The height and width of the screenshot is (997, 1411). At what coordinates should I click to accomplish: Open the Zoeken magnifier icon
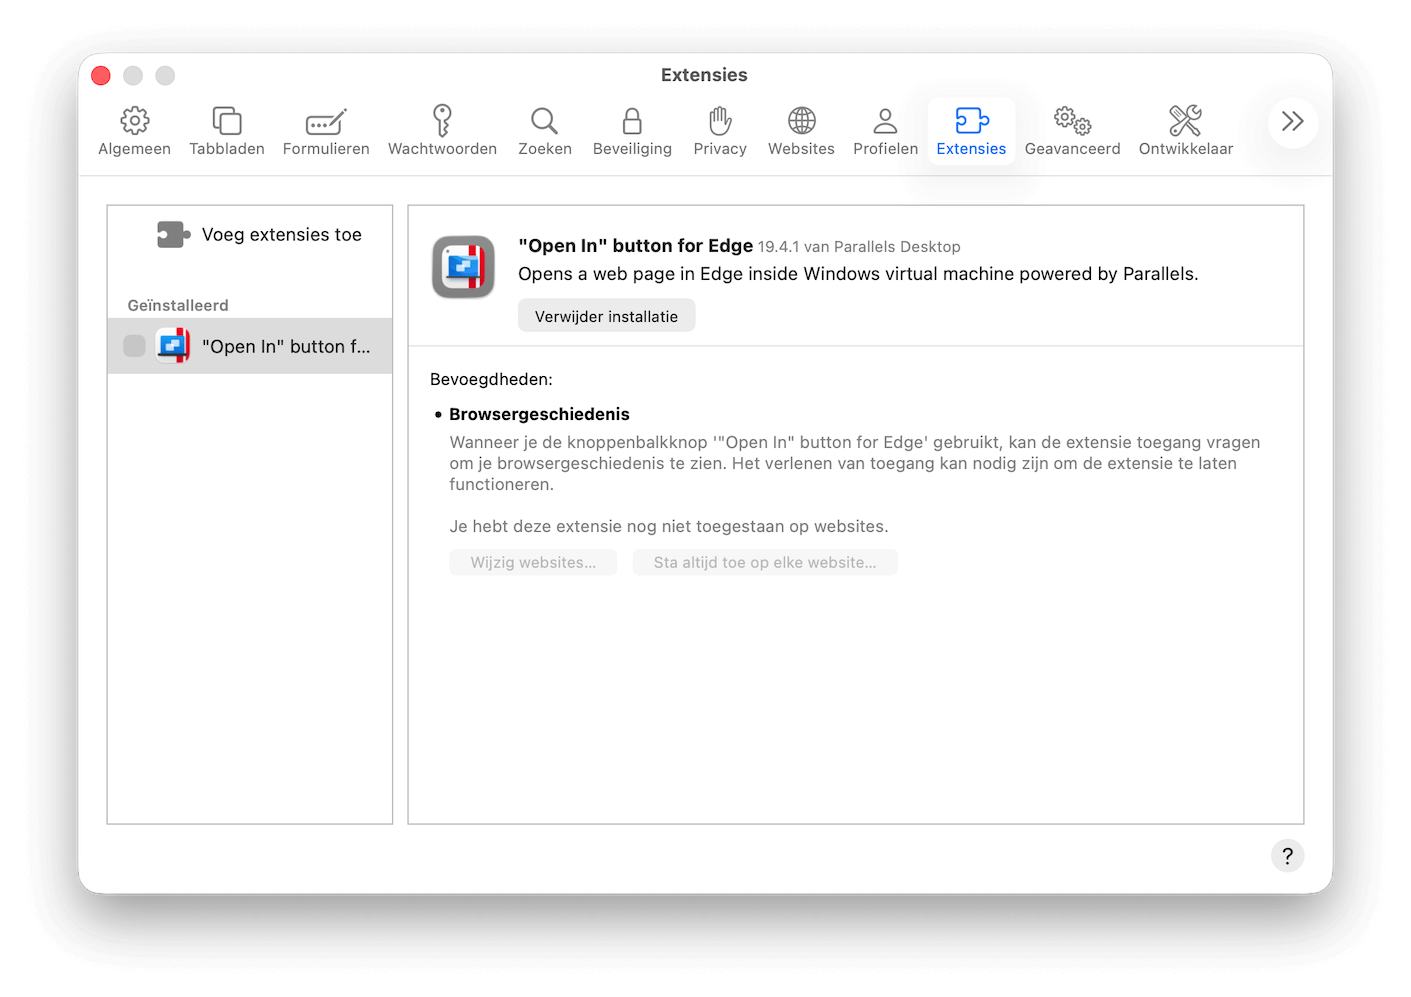(x=544, y=121)
